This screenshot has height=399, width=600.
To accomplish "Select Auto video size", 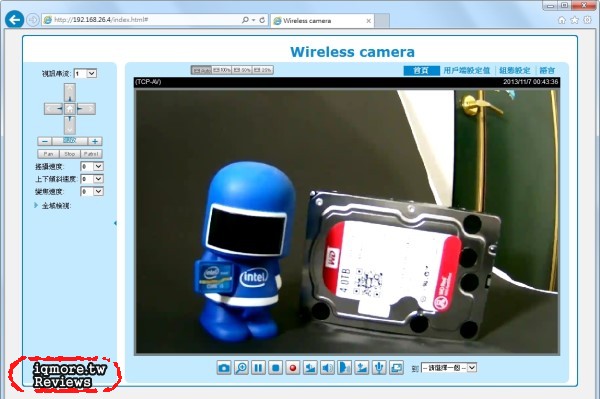I will (201, 70).
